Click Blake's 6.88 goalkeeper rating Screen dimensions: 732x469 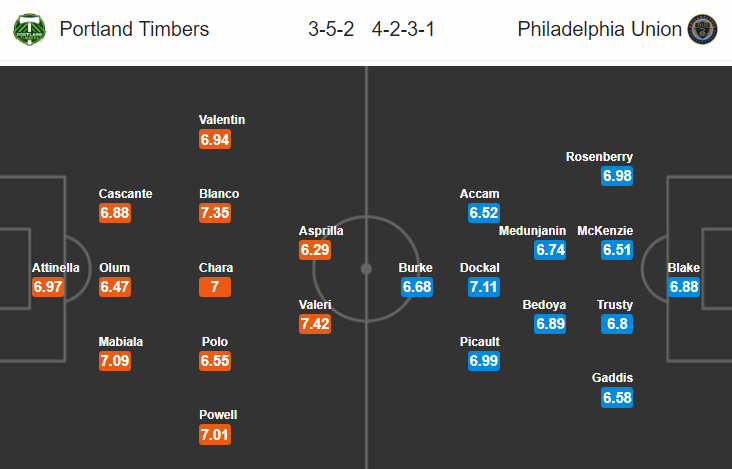[x=684, y=287]
